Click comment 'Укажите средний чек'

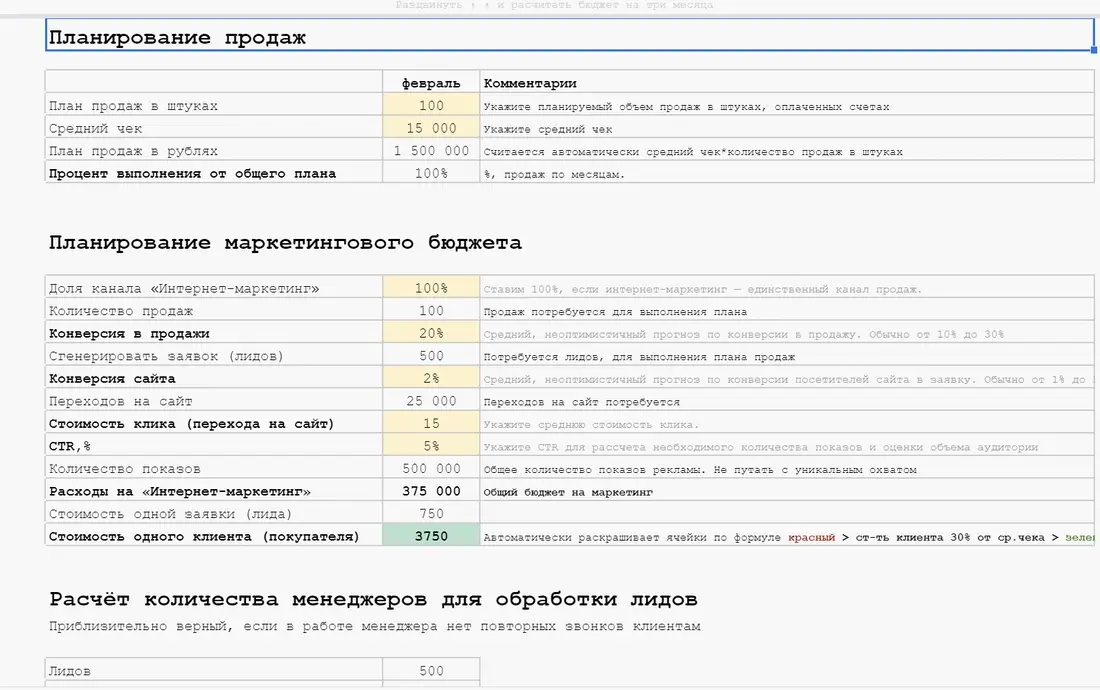coord(548,129)
